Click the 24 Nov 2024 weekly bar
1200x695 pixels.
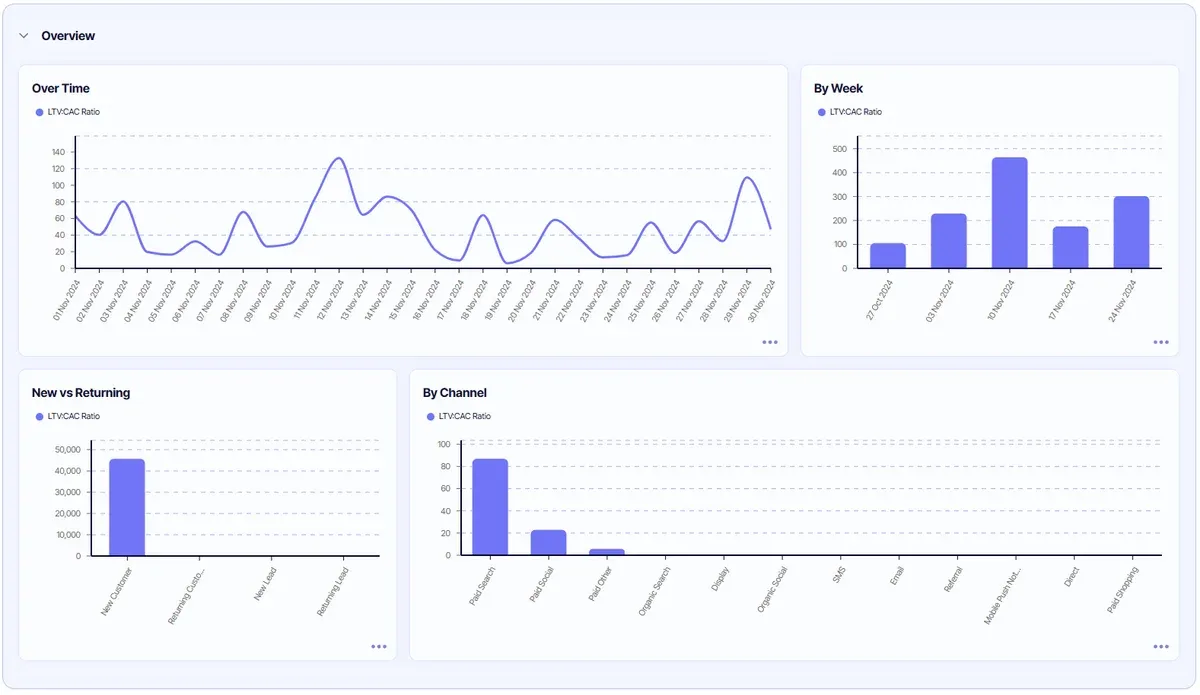point(1131,232)
